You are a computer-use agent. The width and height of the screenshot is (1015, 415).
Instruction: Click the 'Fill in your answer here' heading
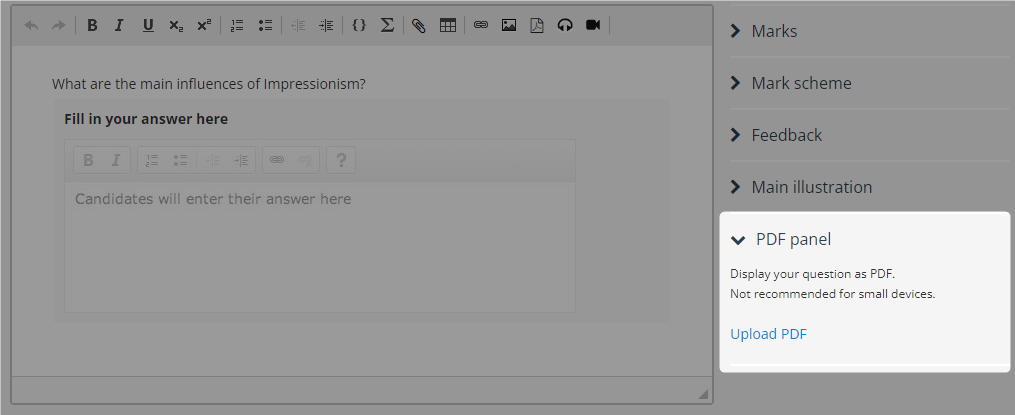coord(146,119)
